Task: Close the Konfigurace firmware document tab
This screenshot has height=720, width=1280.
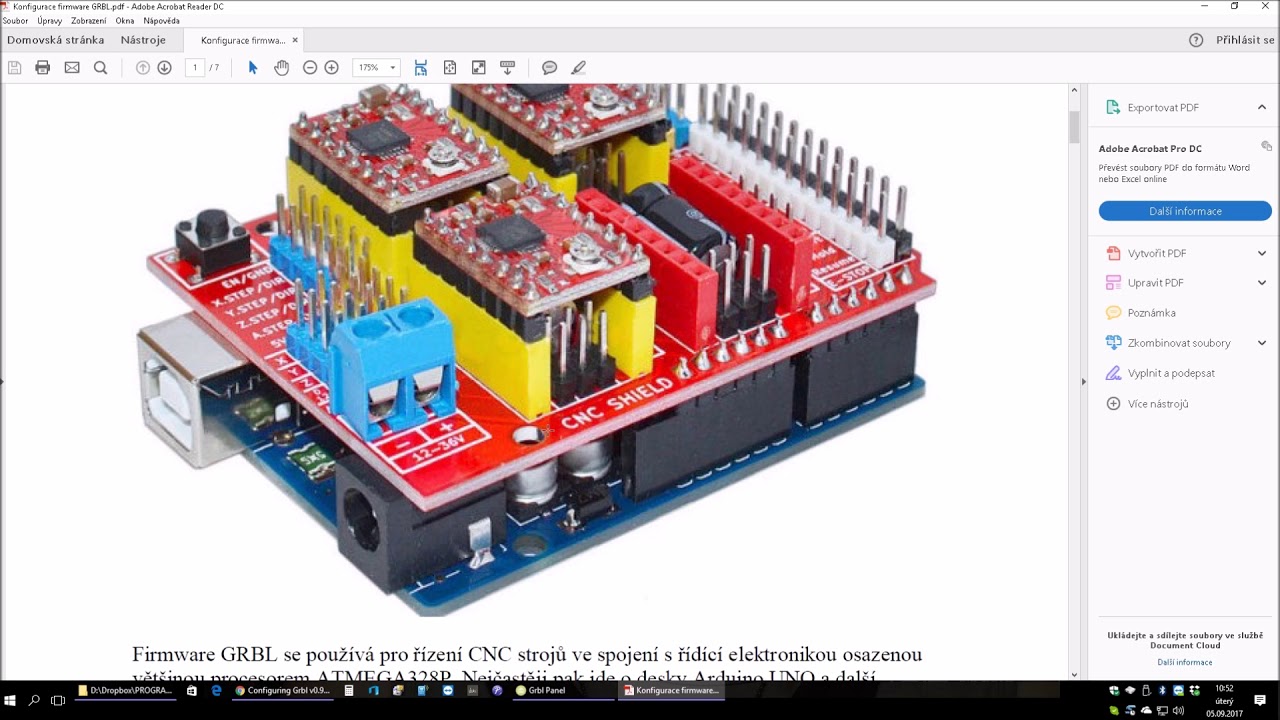Action: pyautogui.click(x=295, y=41)
